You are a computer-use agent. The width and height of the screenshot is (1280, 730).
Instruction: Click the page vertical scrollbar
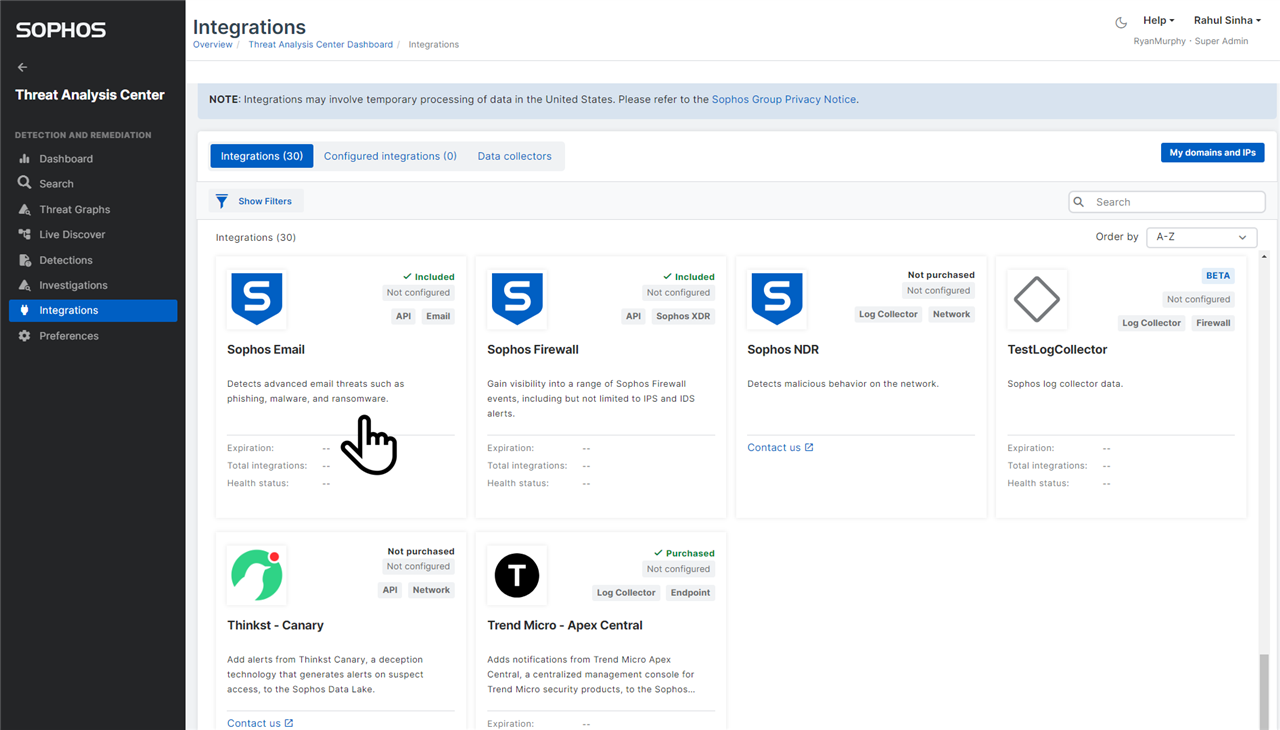pos(1264,692)
